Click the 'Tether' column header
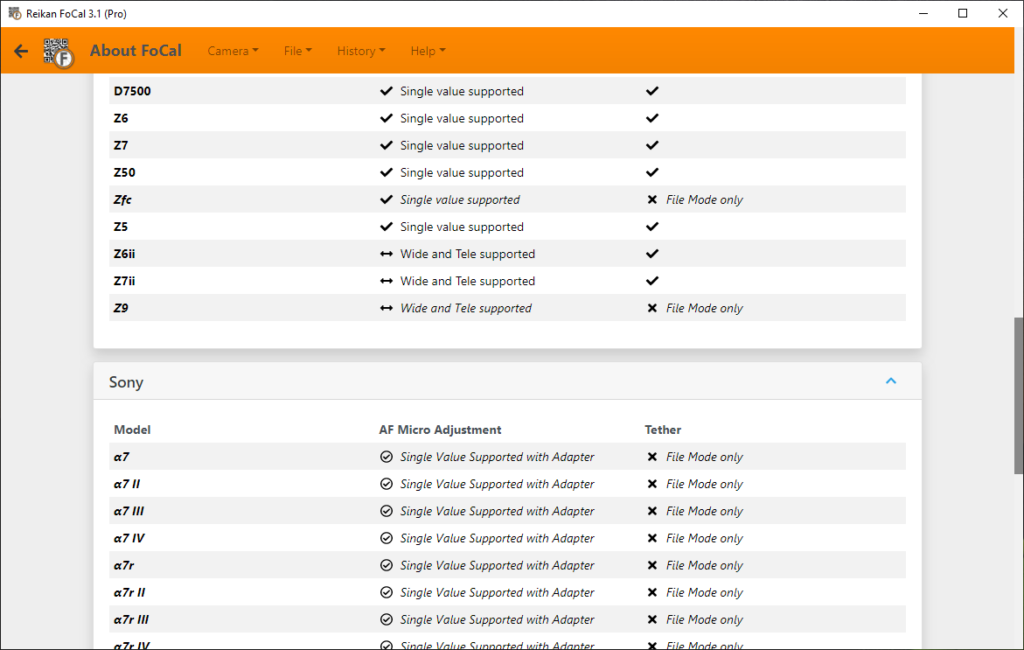Image resolution: width=1024 pixels, height=650 pixels. click(663, 430)
